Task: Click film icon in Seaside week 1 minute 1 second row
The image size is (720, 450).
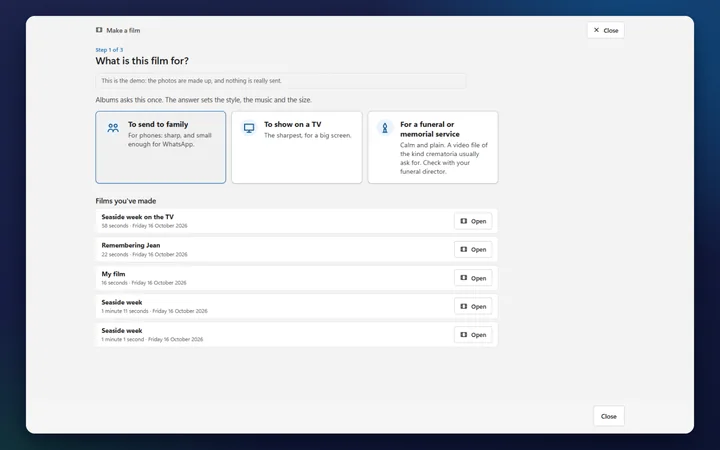Action: tap(464, 335)
